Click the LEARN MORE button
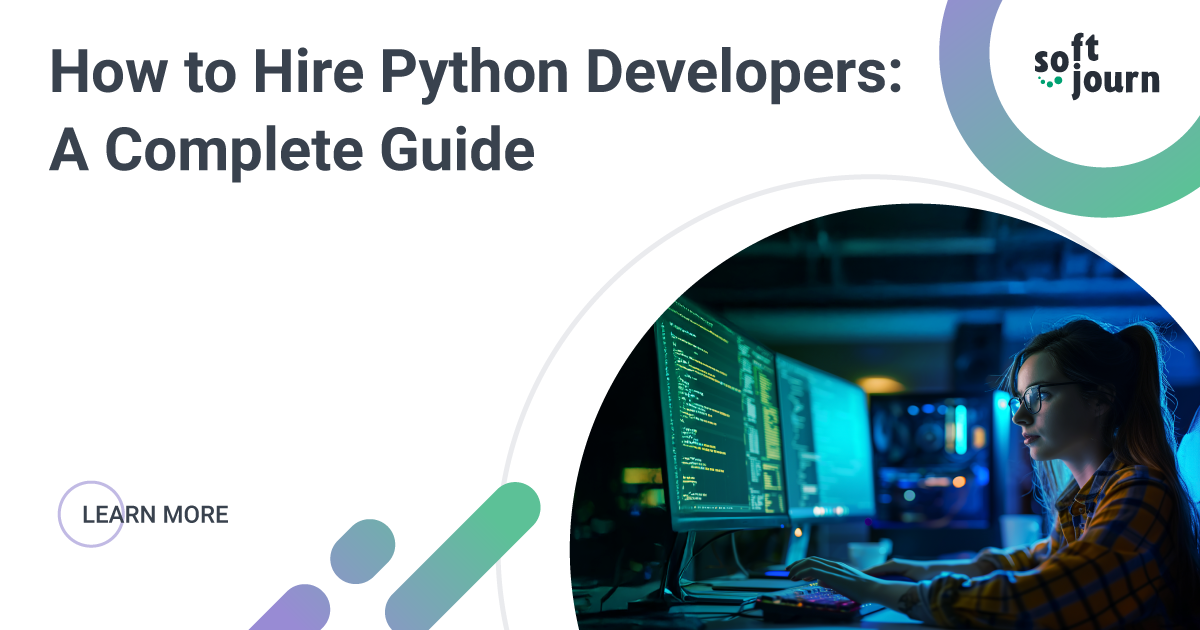 tap(155, 515)
